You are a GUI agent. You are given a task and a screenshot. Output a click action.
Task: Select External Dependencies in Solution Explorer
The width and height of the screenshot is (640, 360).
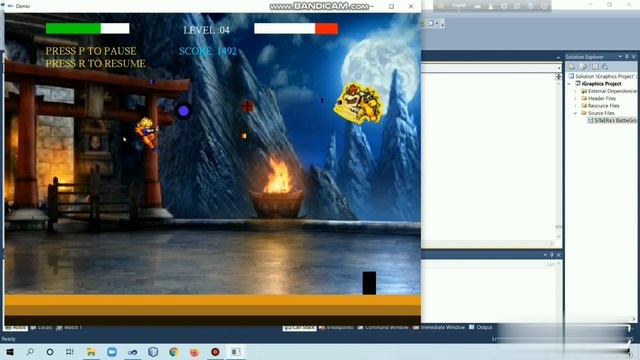click(609, 91)
